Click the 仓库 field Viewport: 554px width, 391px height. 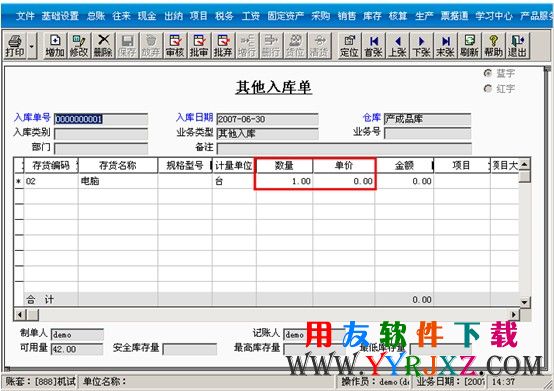[x=428, y=119]
